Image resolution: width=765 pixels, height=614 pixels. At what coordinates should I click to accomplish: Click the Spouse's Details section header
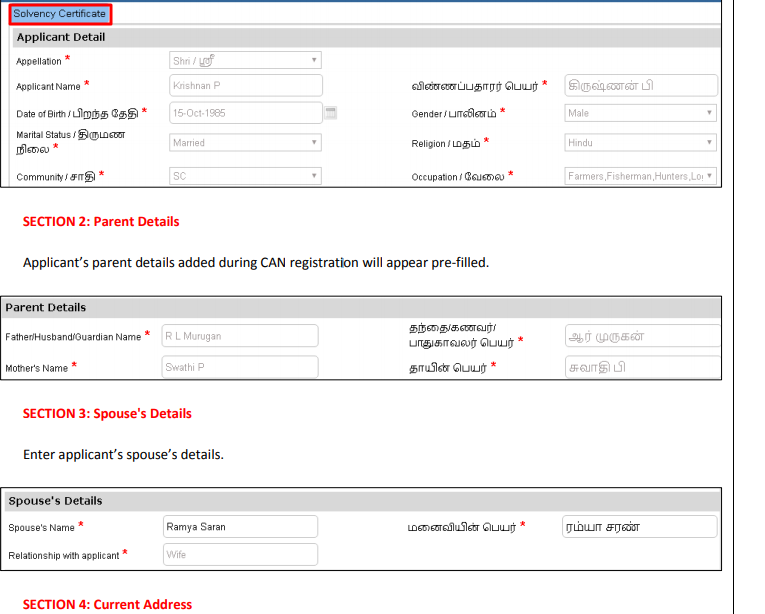pos(362,501)
